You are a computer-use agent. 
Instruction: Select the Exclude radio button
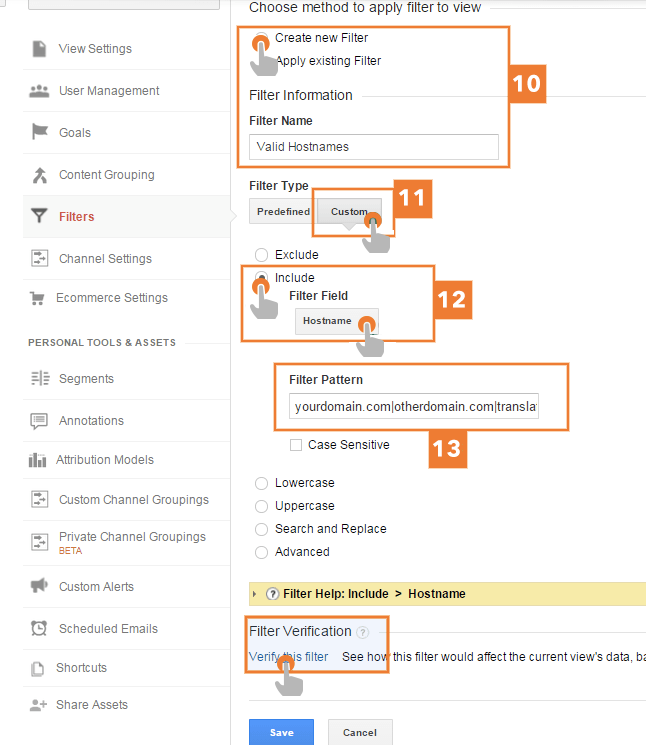(262, 255)
